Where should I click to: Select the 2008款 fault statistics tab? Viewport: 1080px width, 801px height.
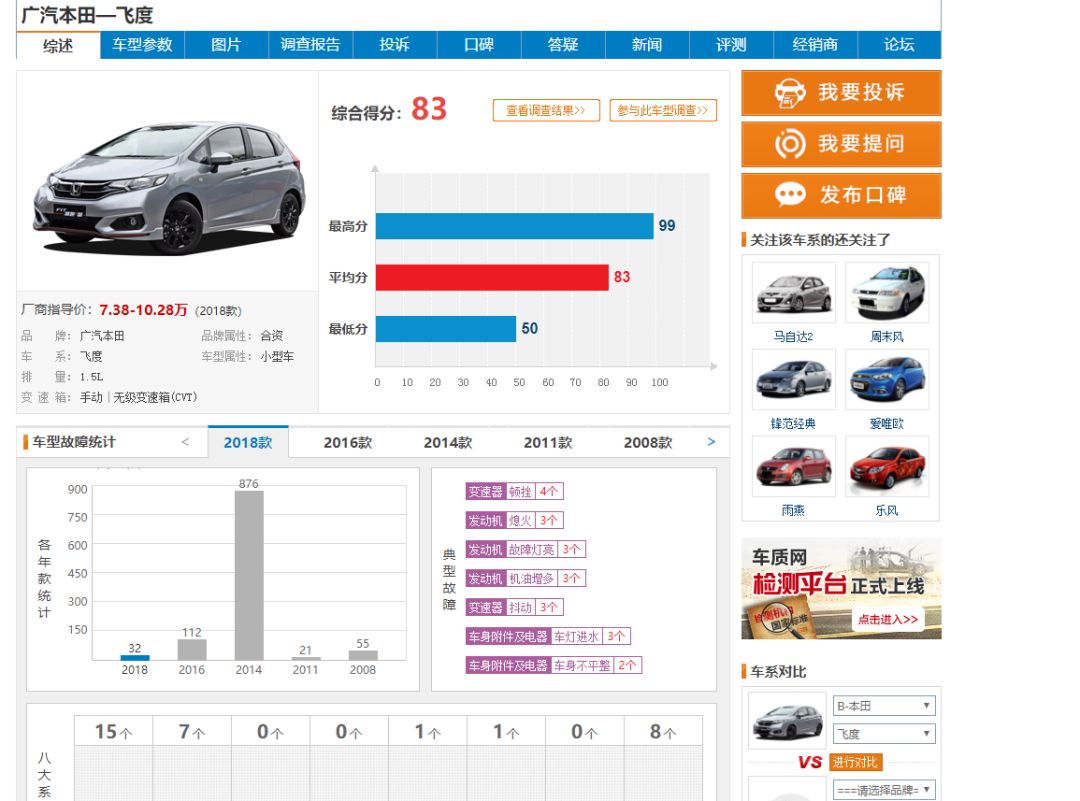coord(647,443)
